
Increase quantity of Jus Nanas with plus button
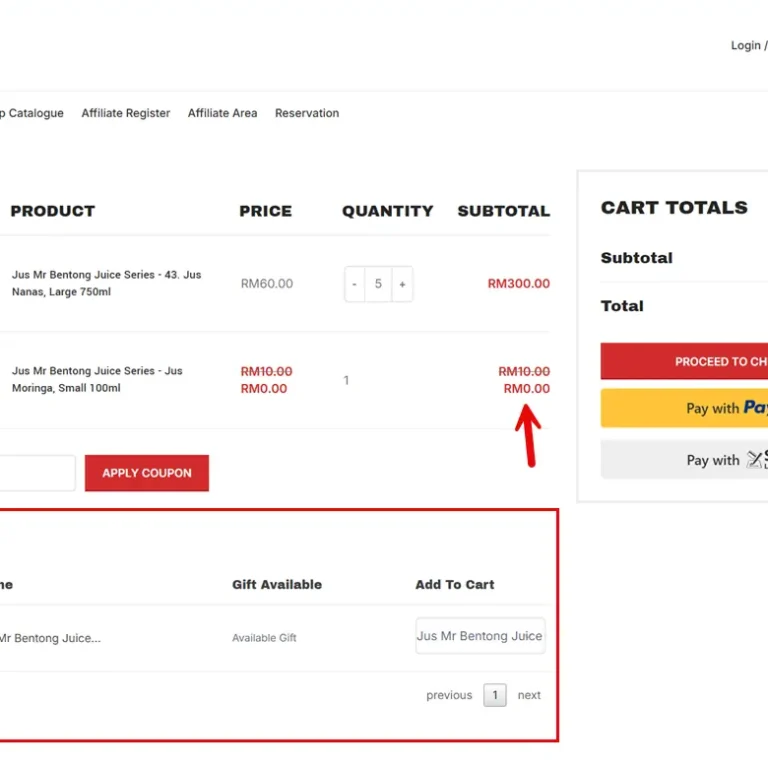pos(402,284)
